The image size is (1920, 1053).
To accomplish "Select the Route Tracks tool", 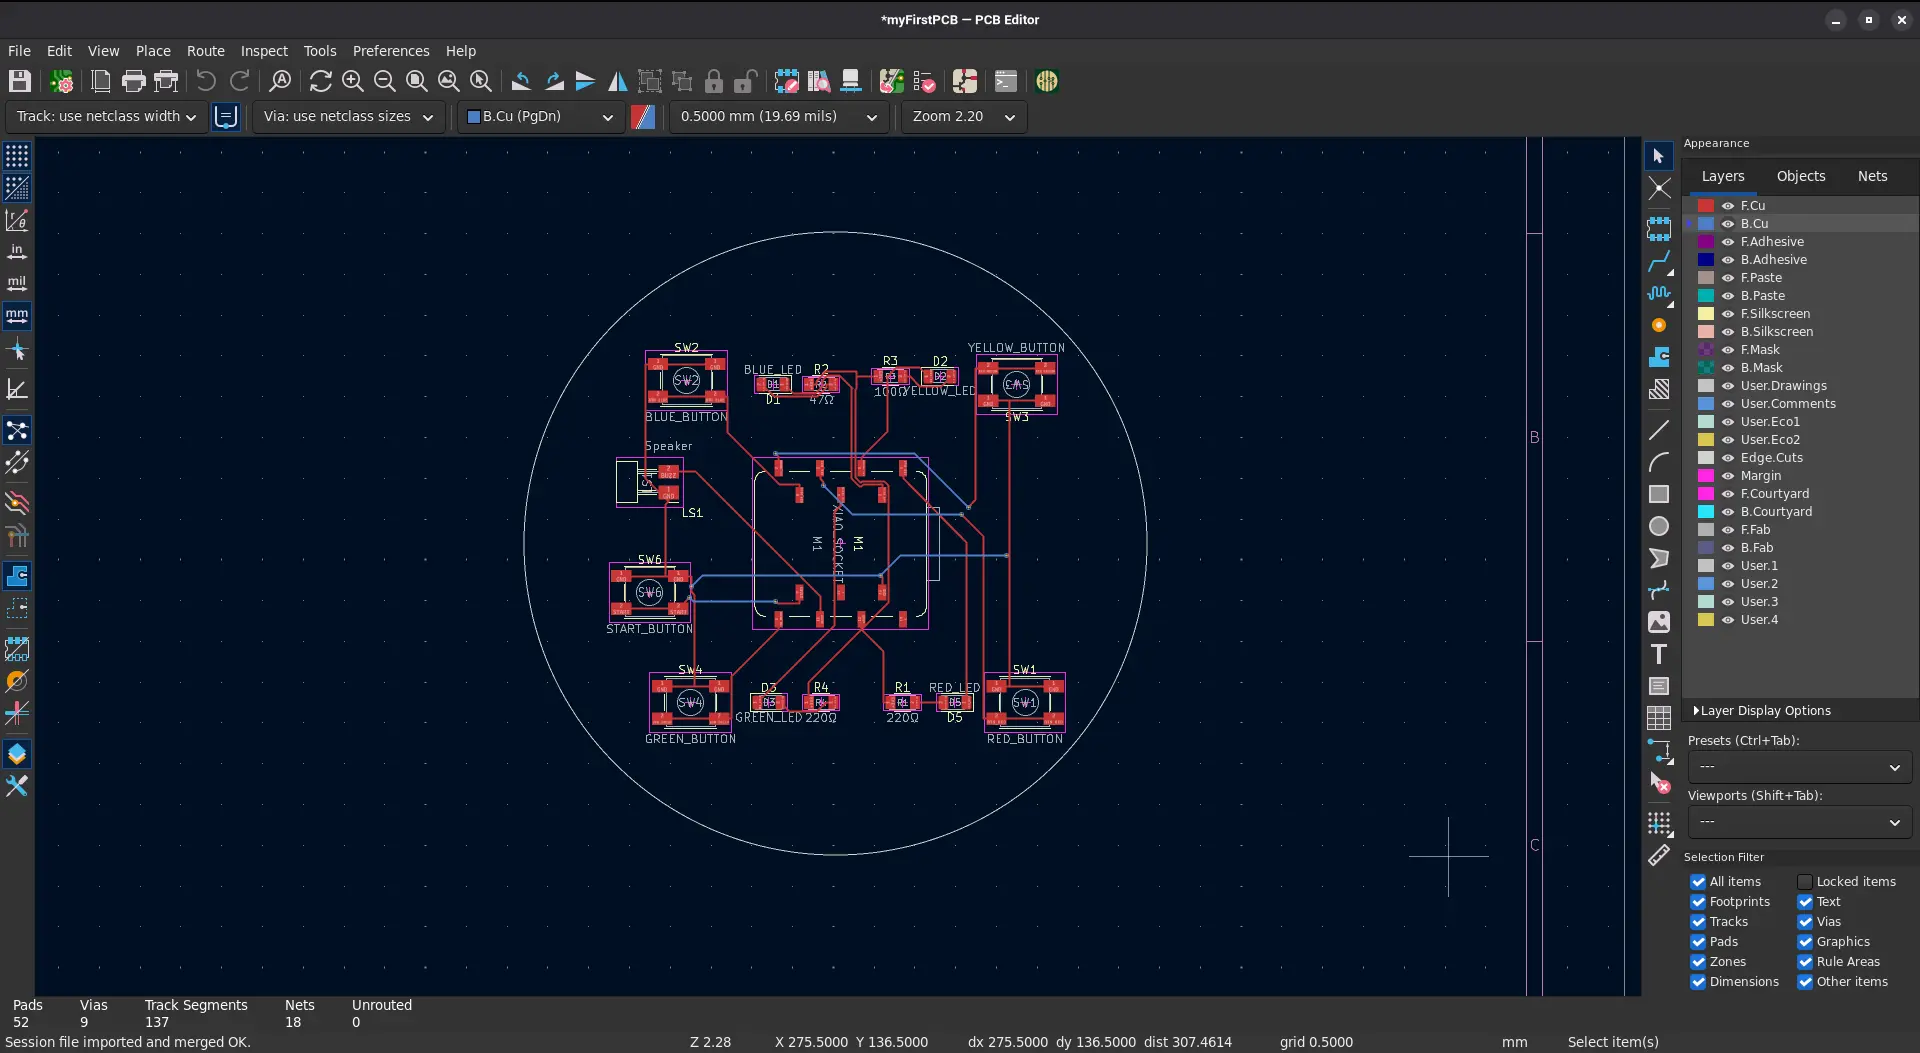I will (x=1660, y=261).
